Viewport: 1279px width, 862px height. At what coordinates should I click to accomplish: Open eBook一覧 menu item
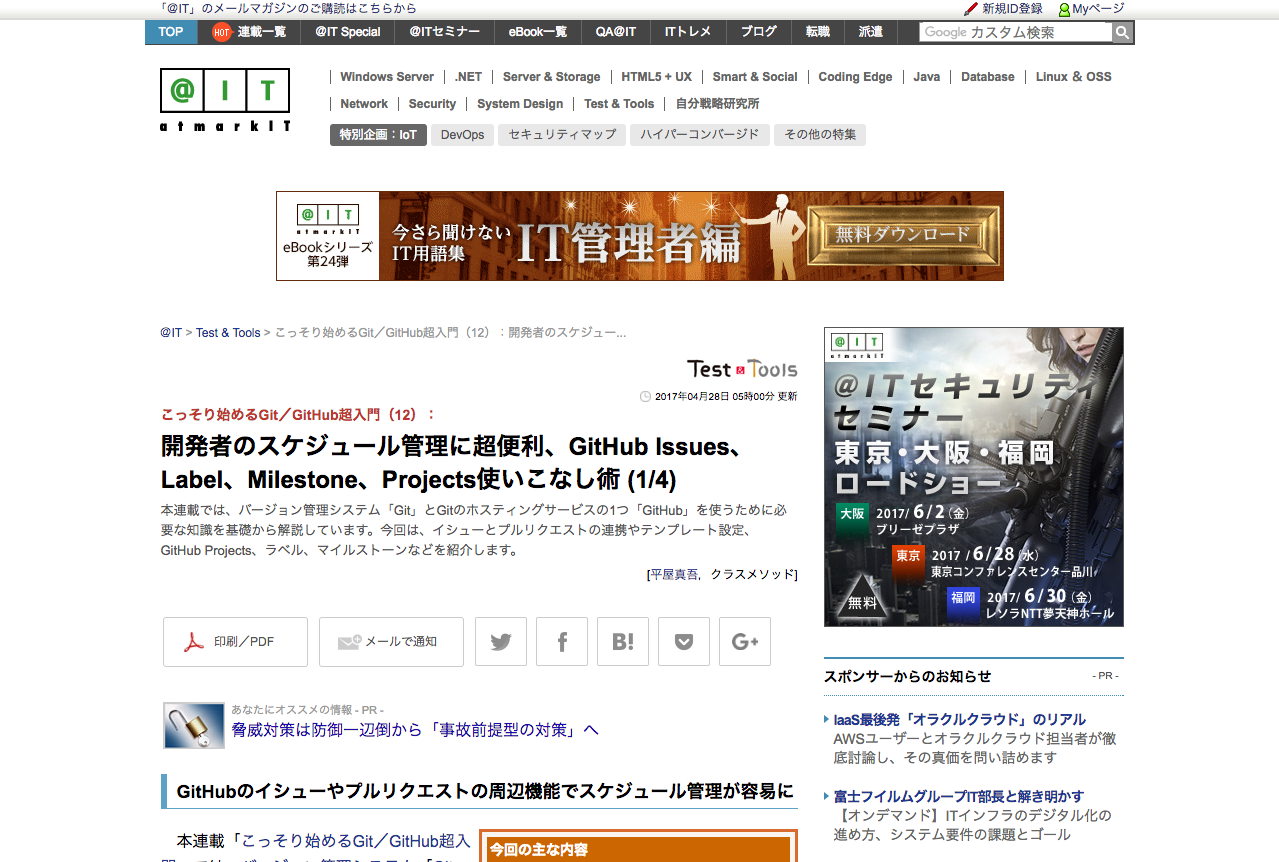537,32
